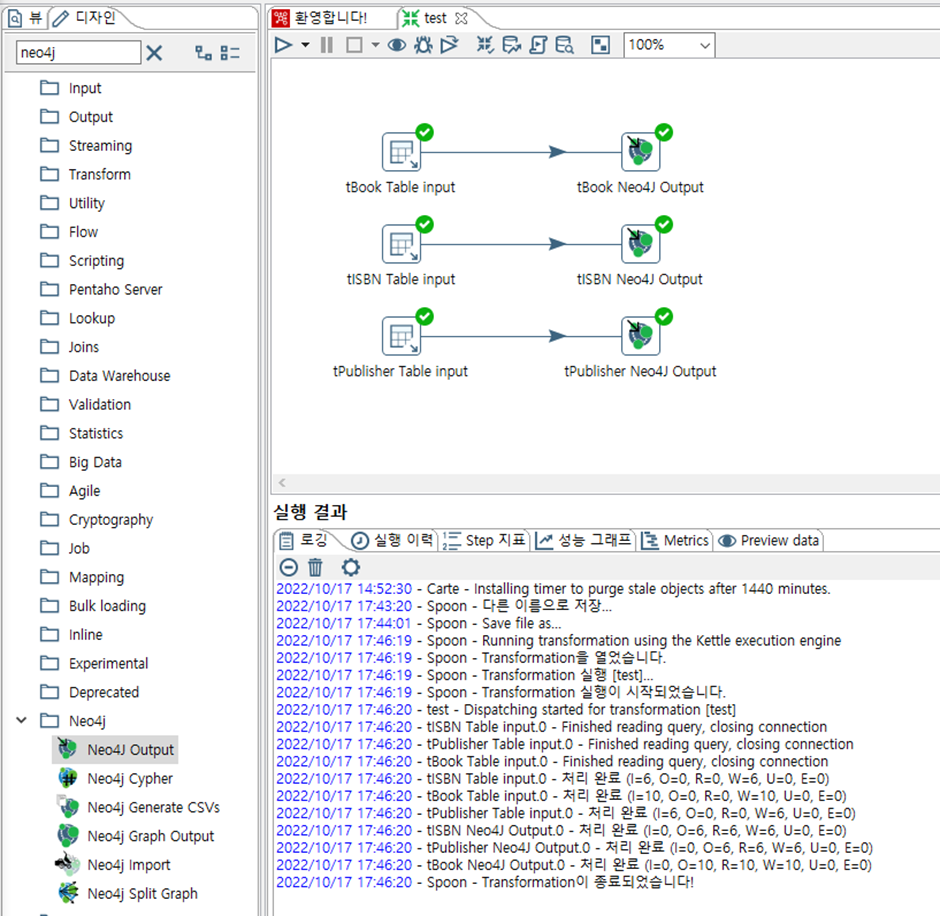Select the tBook Table input step
The height and width of the screenshot is (916, 940).
[x=400, y=152]
